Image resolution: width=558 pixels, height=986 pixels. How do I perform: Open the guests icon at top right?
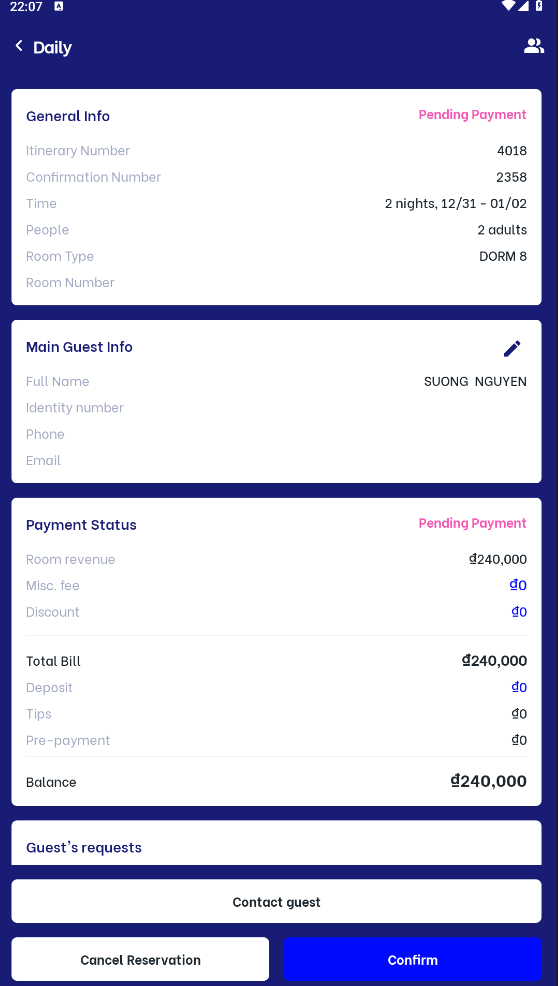[x=533, y=46]
